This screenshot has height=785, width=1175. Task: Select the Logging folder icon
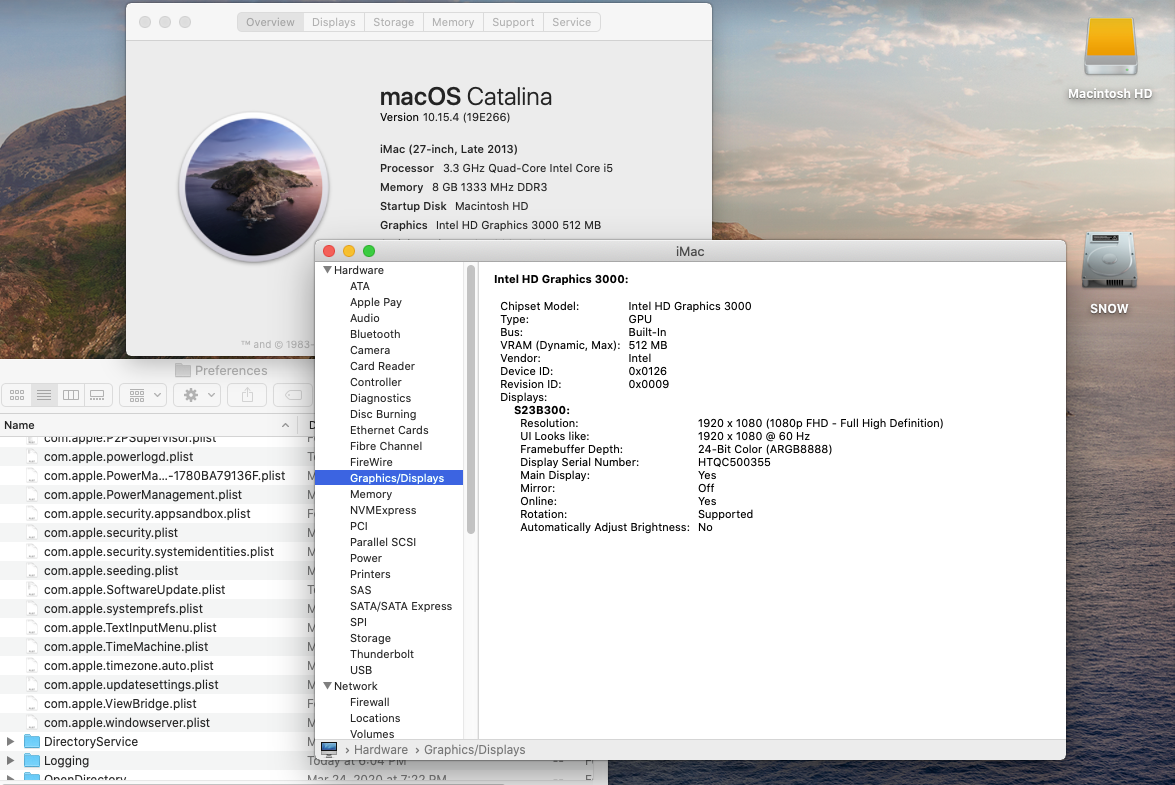click(31, 760)
